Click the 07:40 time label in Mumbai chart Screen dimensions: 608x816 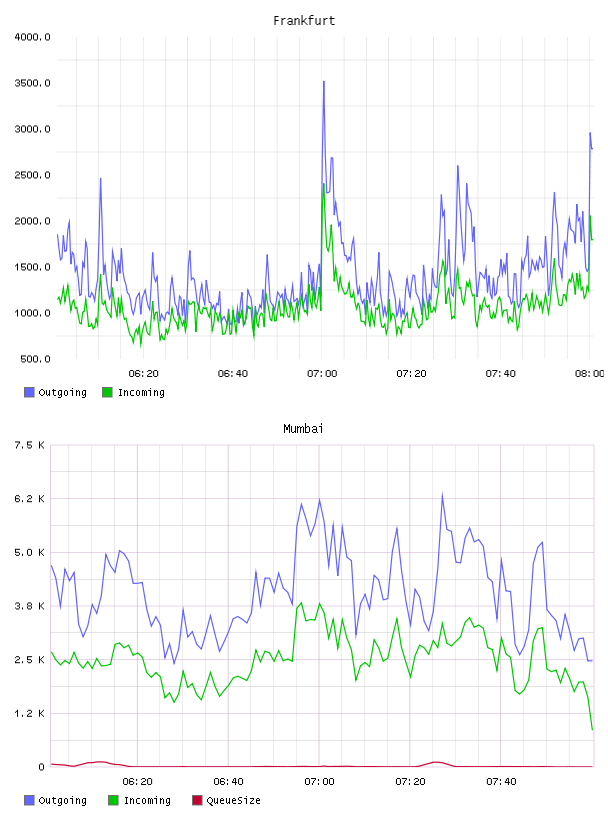coord(501,782)
